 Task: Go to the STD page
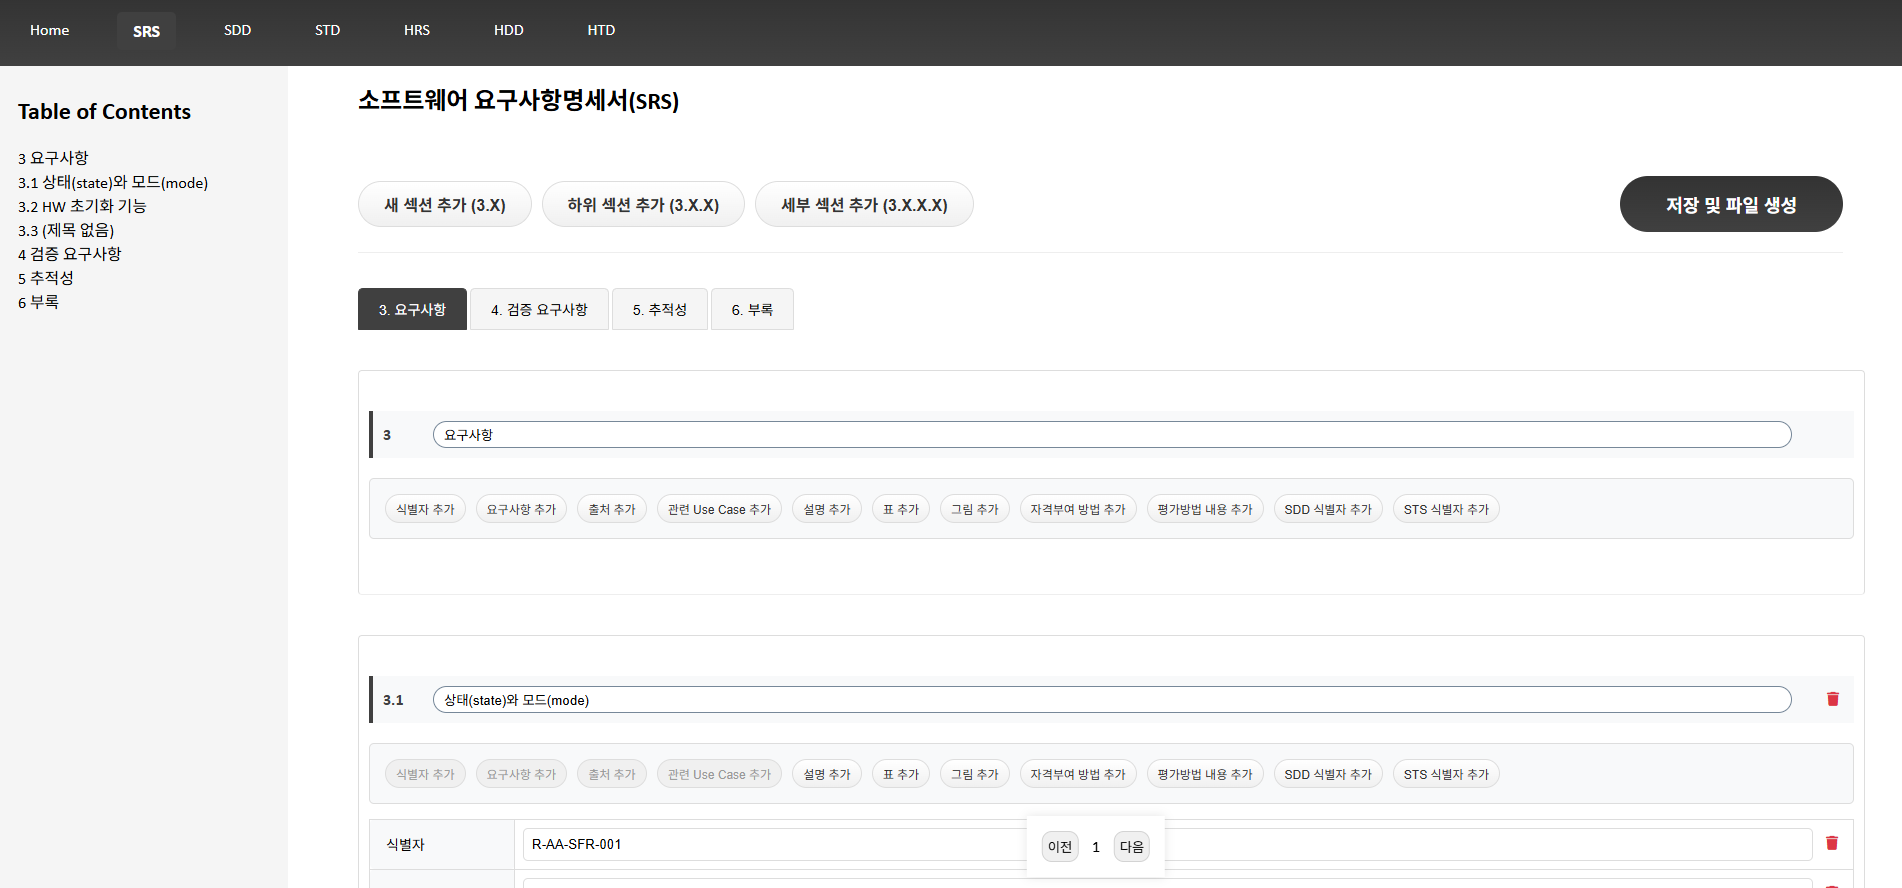pos(327,30)
